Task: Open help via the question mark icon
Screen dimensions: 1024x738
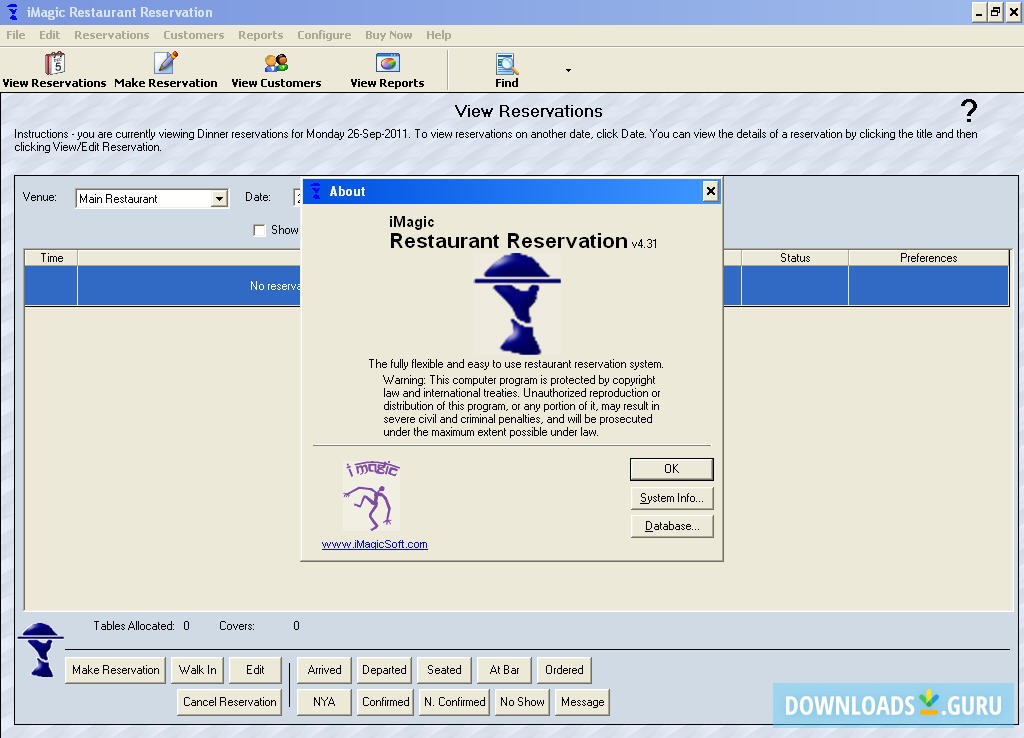Action: coord(967,111)
